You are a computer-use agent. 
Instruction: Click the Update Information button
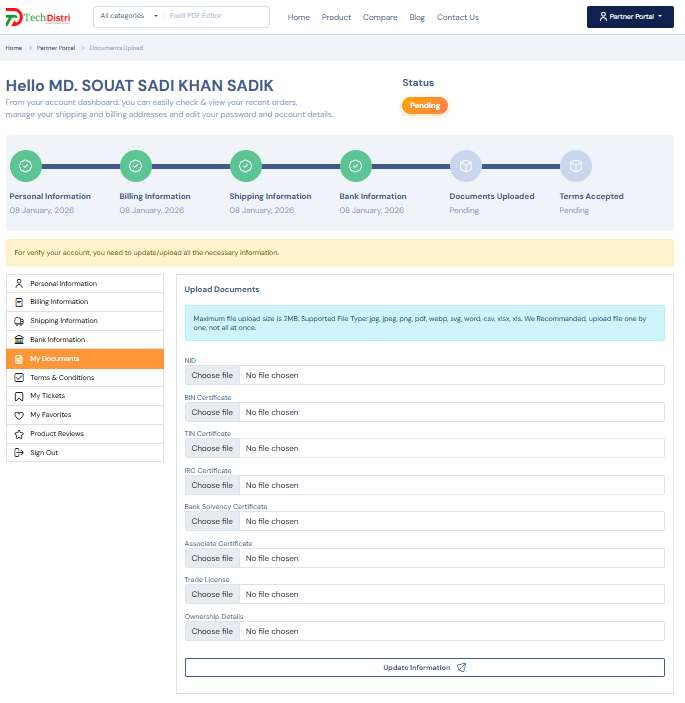tap(425, 668)
